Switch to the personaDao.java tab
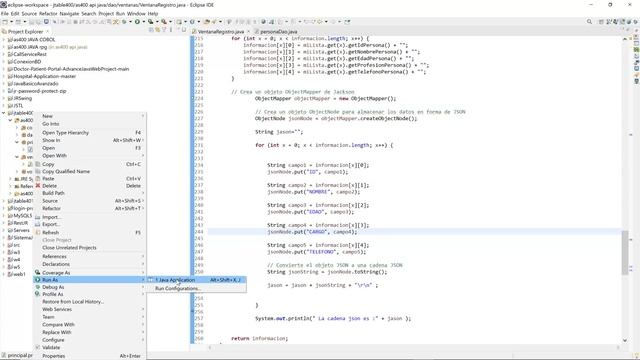 (x=276, y=31)
